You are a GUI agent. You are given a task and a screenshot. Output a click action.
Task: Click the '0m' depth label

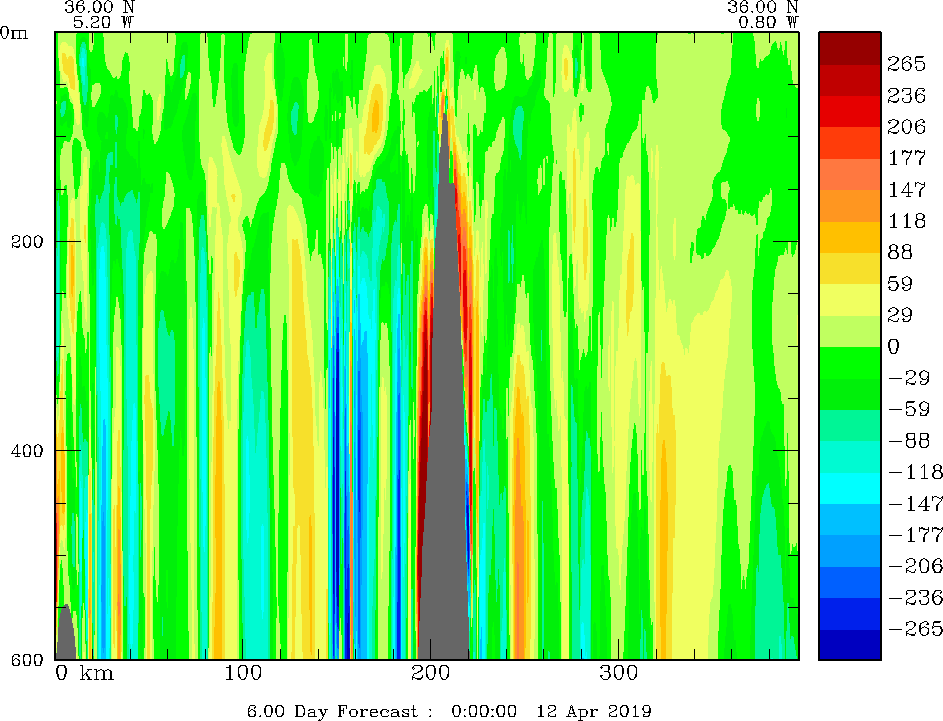click(x=14, y=32)
